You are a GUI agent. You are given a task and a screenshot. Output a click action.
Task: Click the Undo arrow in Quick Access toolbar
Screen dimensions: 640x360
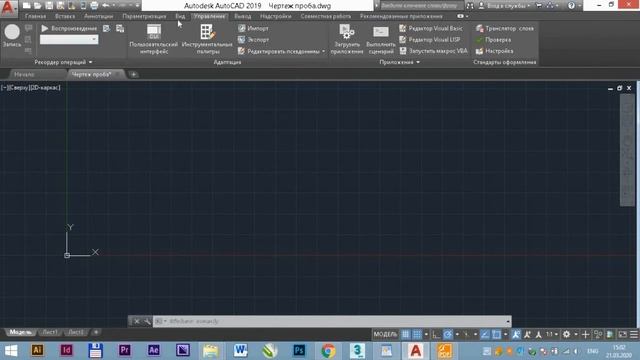point(106,5)
